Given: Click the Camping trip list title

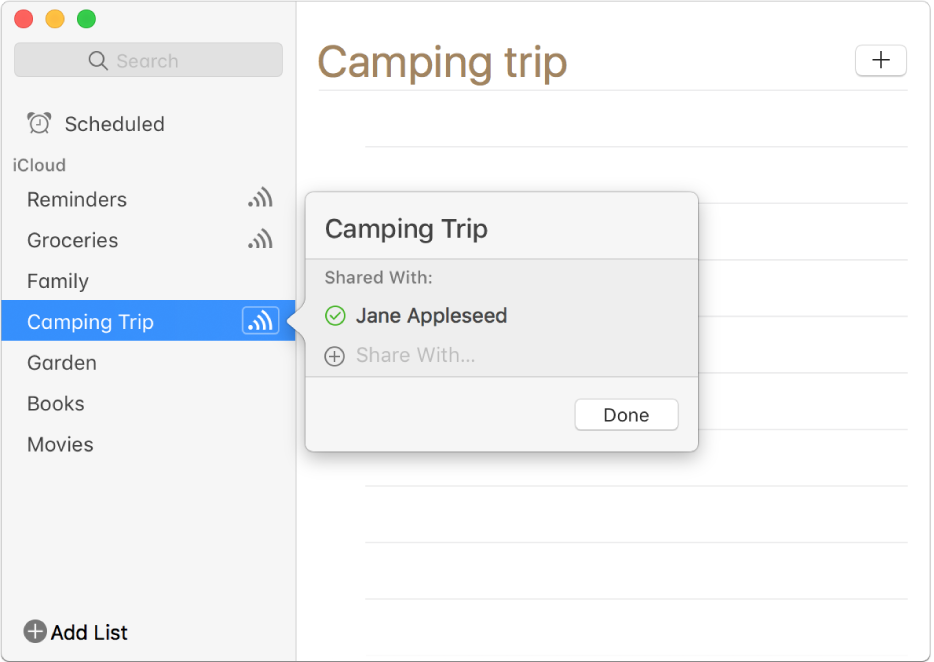Looking at the screenshot, I should coord(442,63).
